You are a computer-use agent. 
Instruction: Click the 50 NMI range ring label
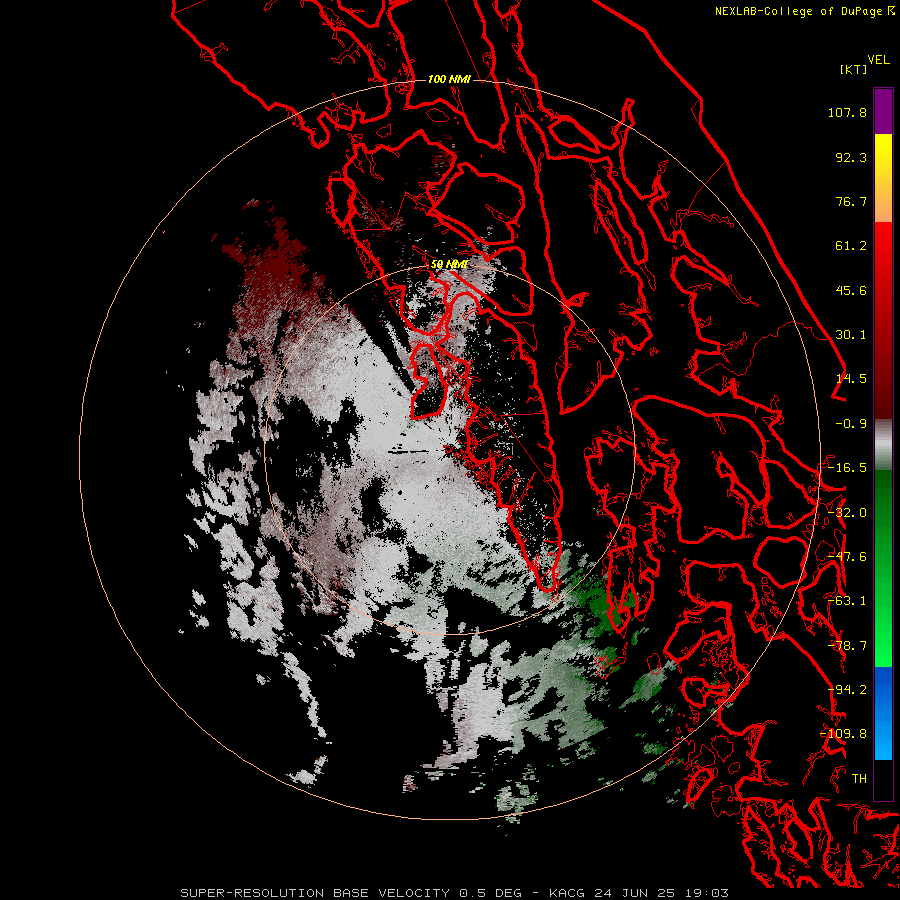point(449,264)
